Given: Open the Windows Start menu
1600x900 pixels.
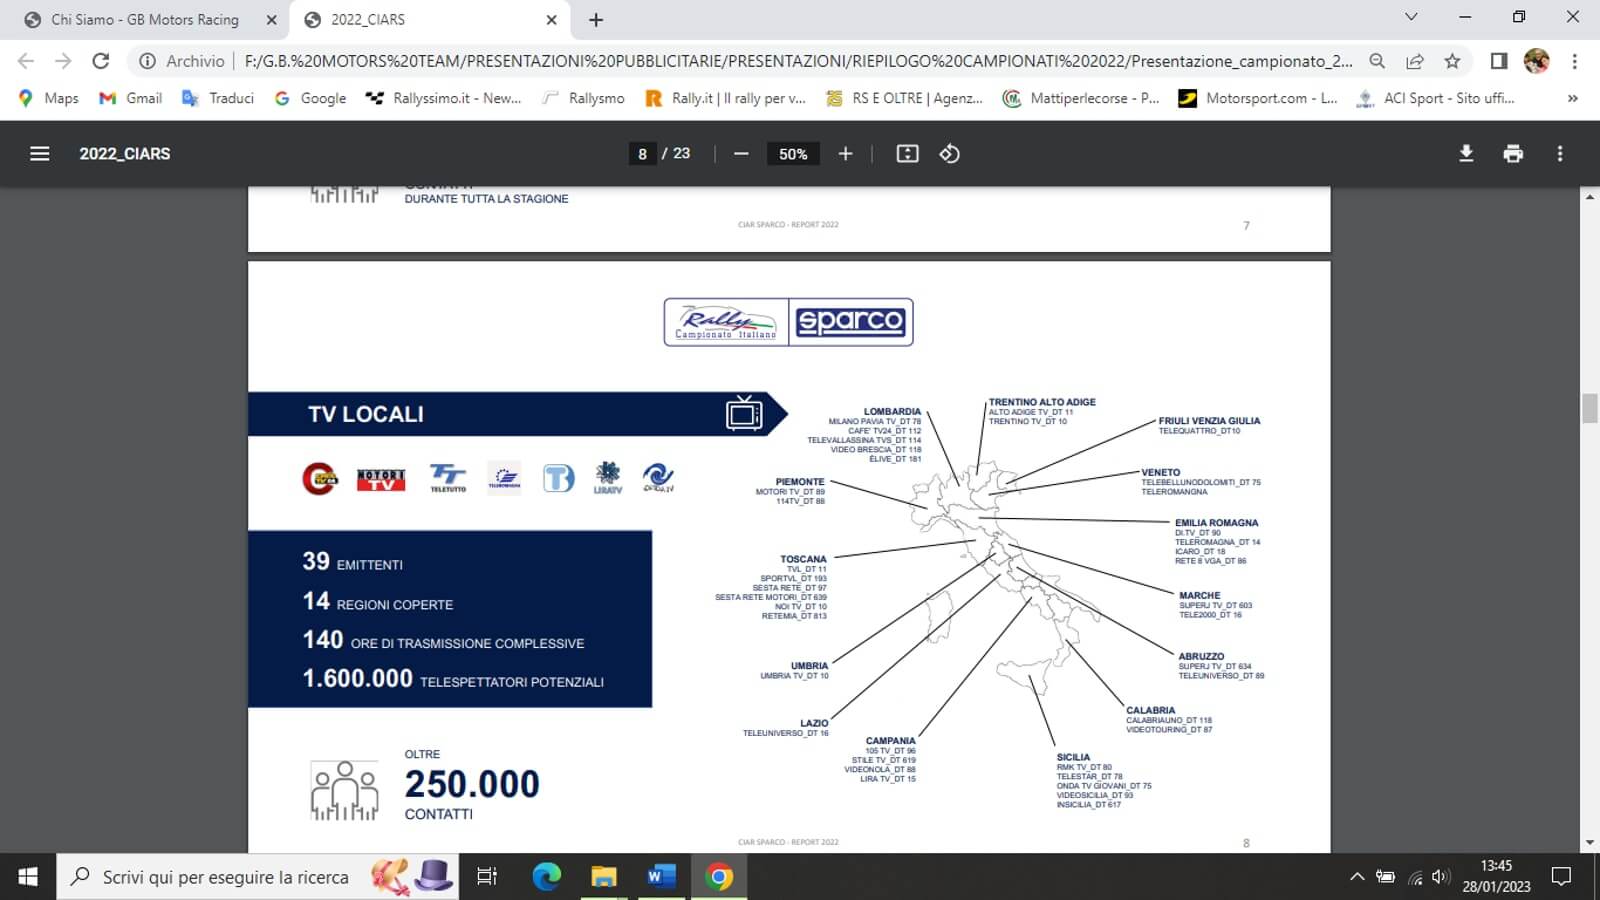Looking at the screenshot, I should [x=28, y=877].
